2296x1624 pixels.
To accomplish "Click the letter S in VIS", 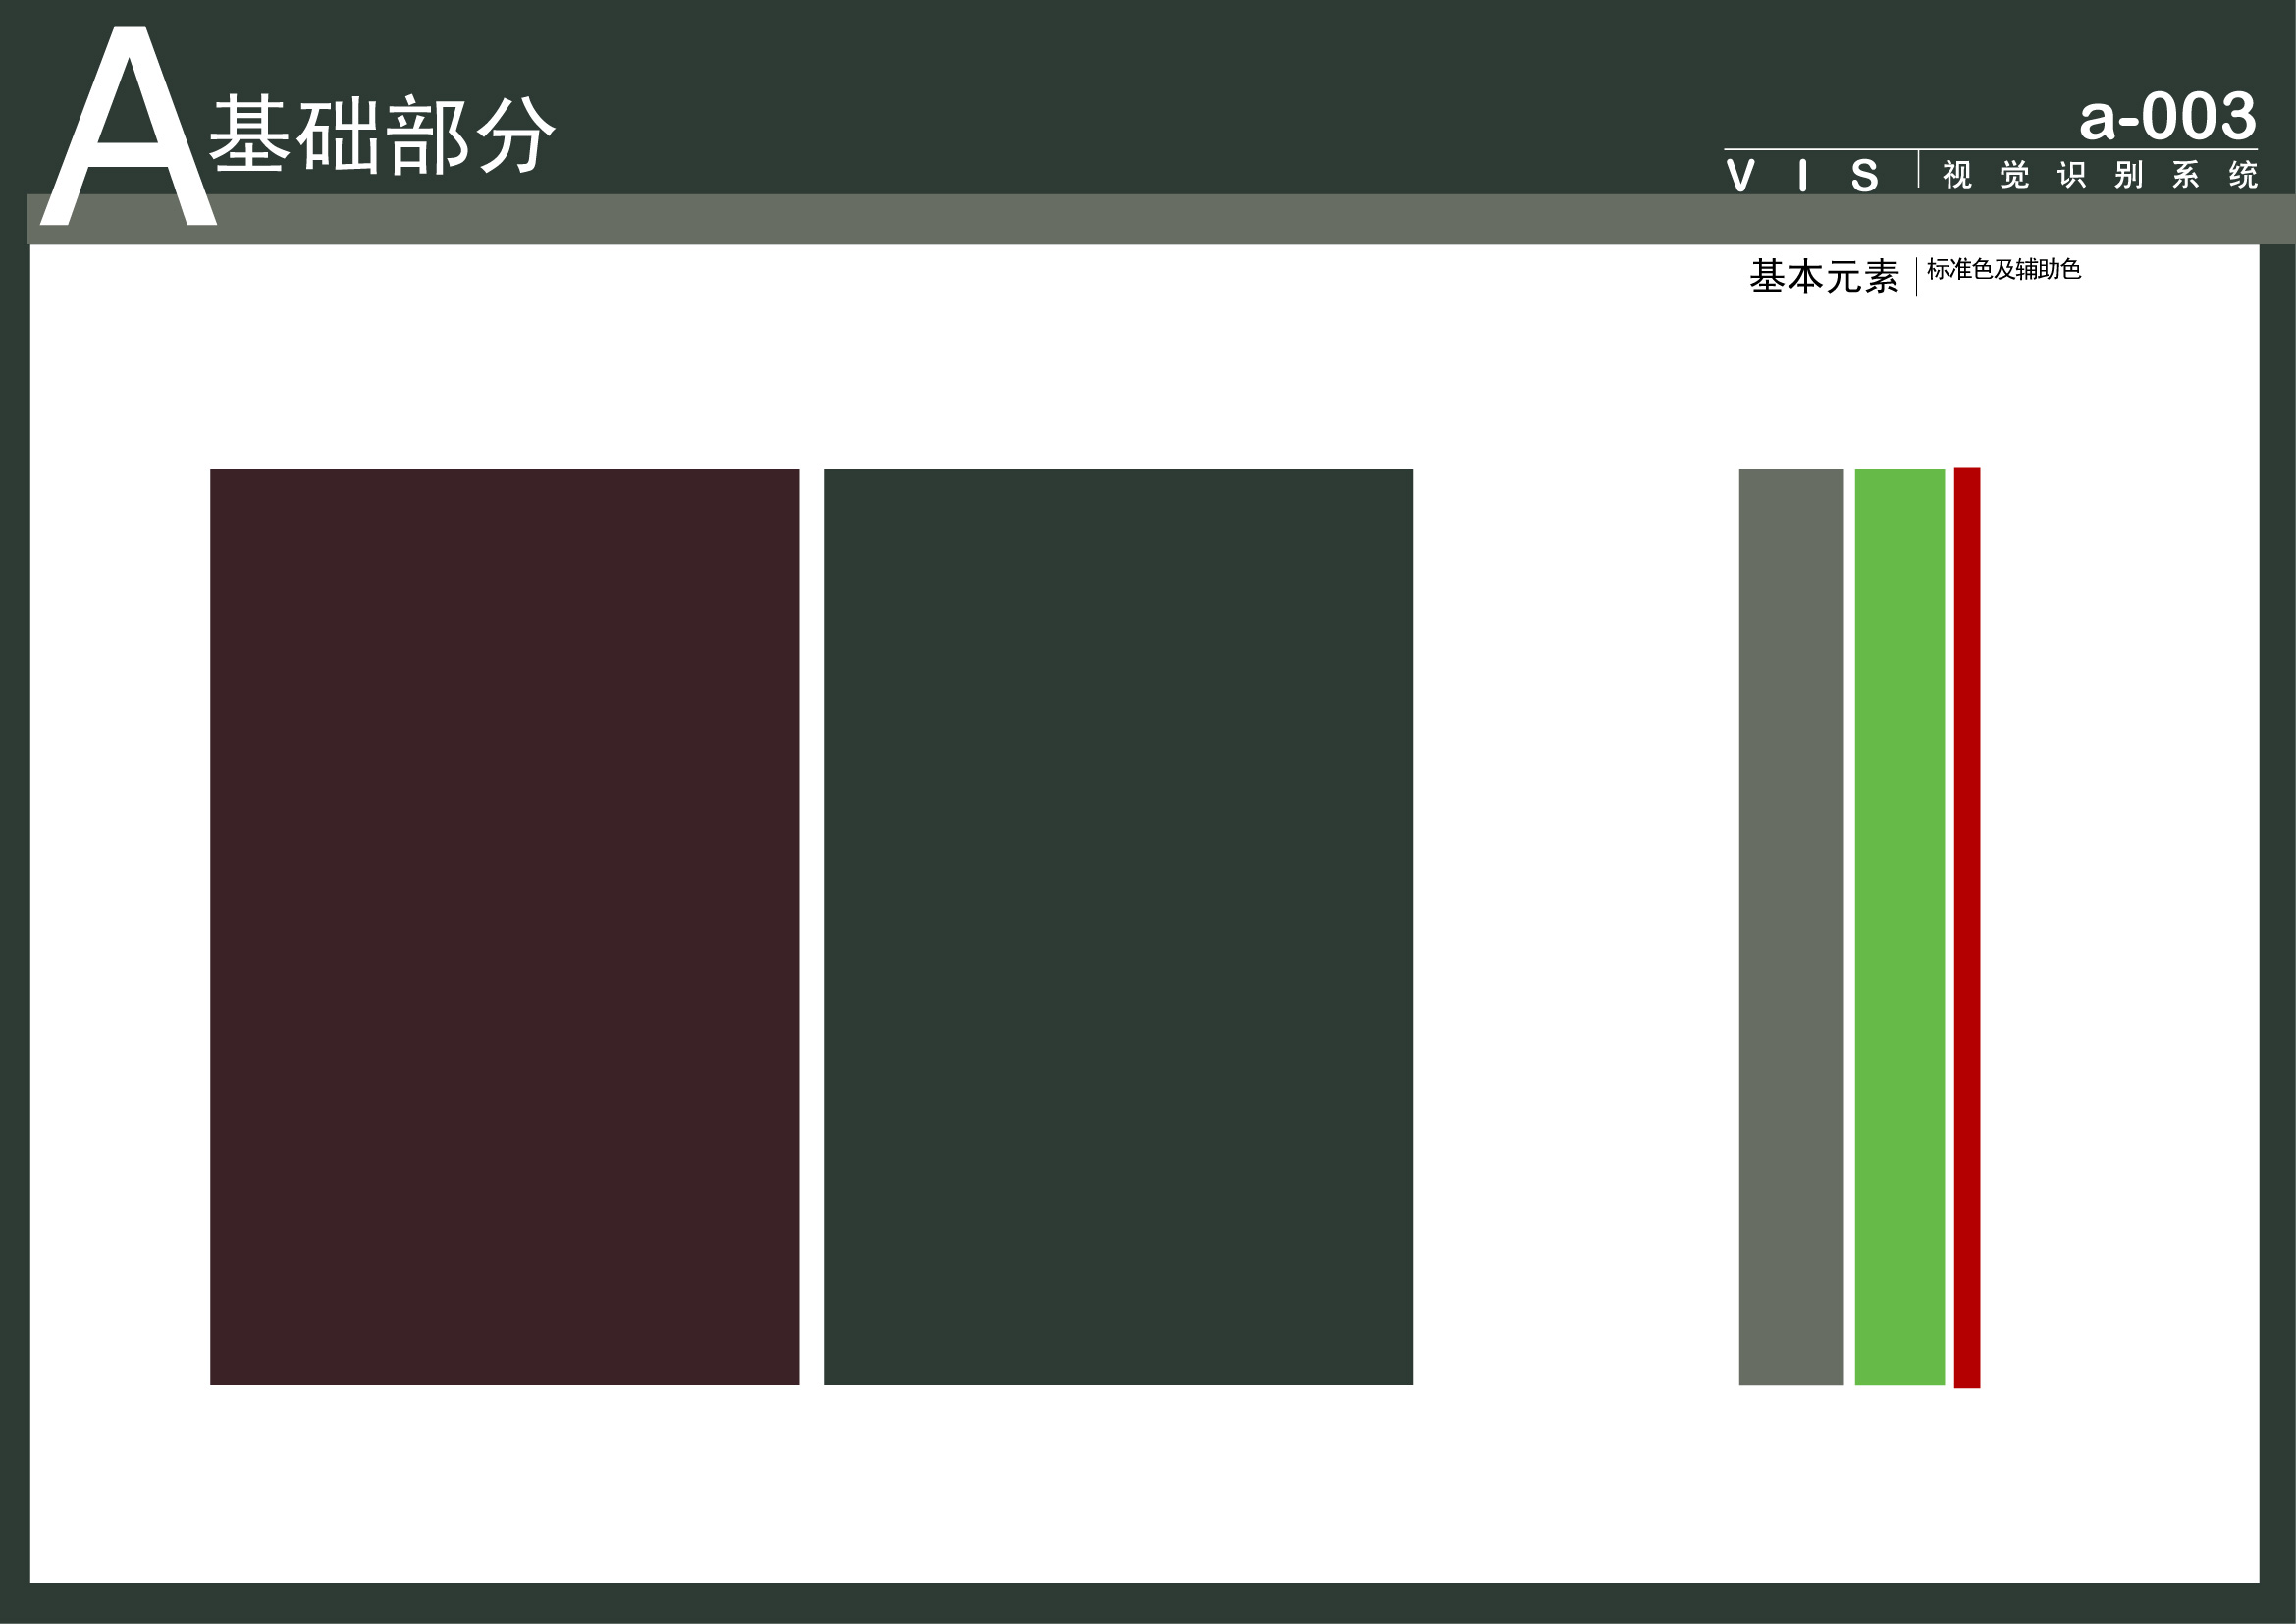I will point(1864,176).
